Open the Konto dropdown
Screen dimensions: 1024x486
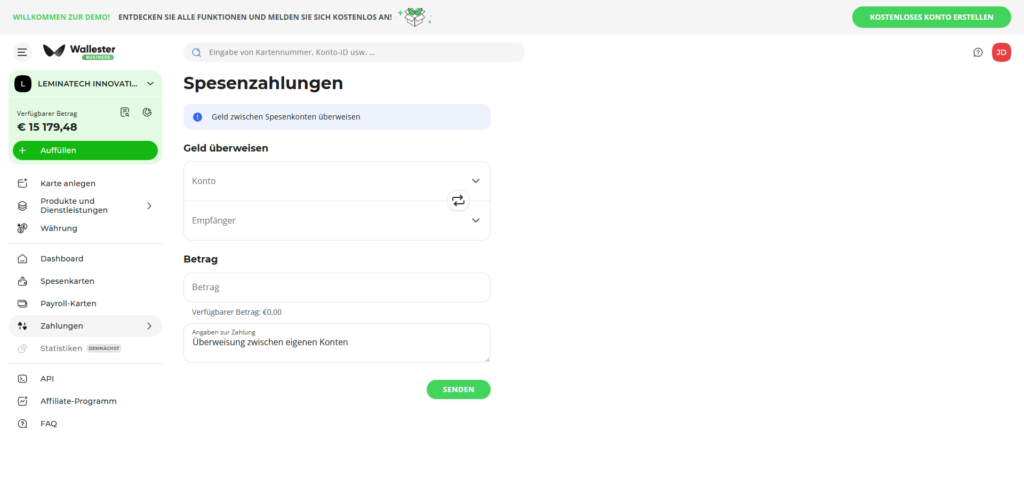[x=336, y=181]
